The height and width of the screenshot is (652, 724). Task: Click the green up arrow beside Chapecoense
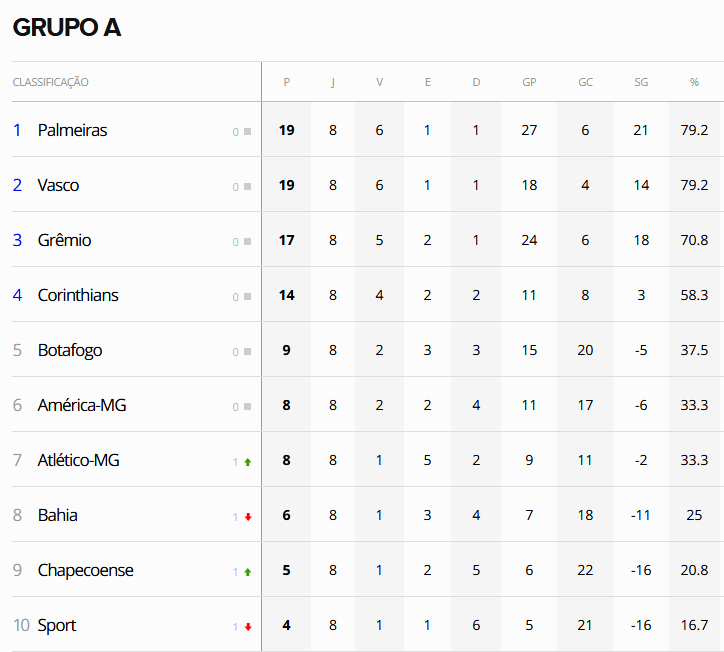(247, 572)
